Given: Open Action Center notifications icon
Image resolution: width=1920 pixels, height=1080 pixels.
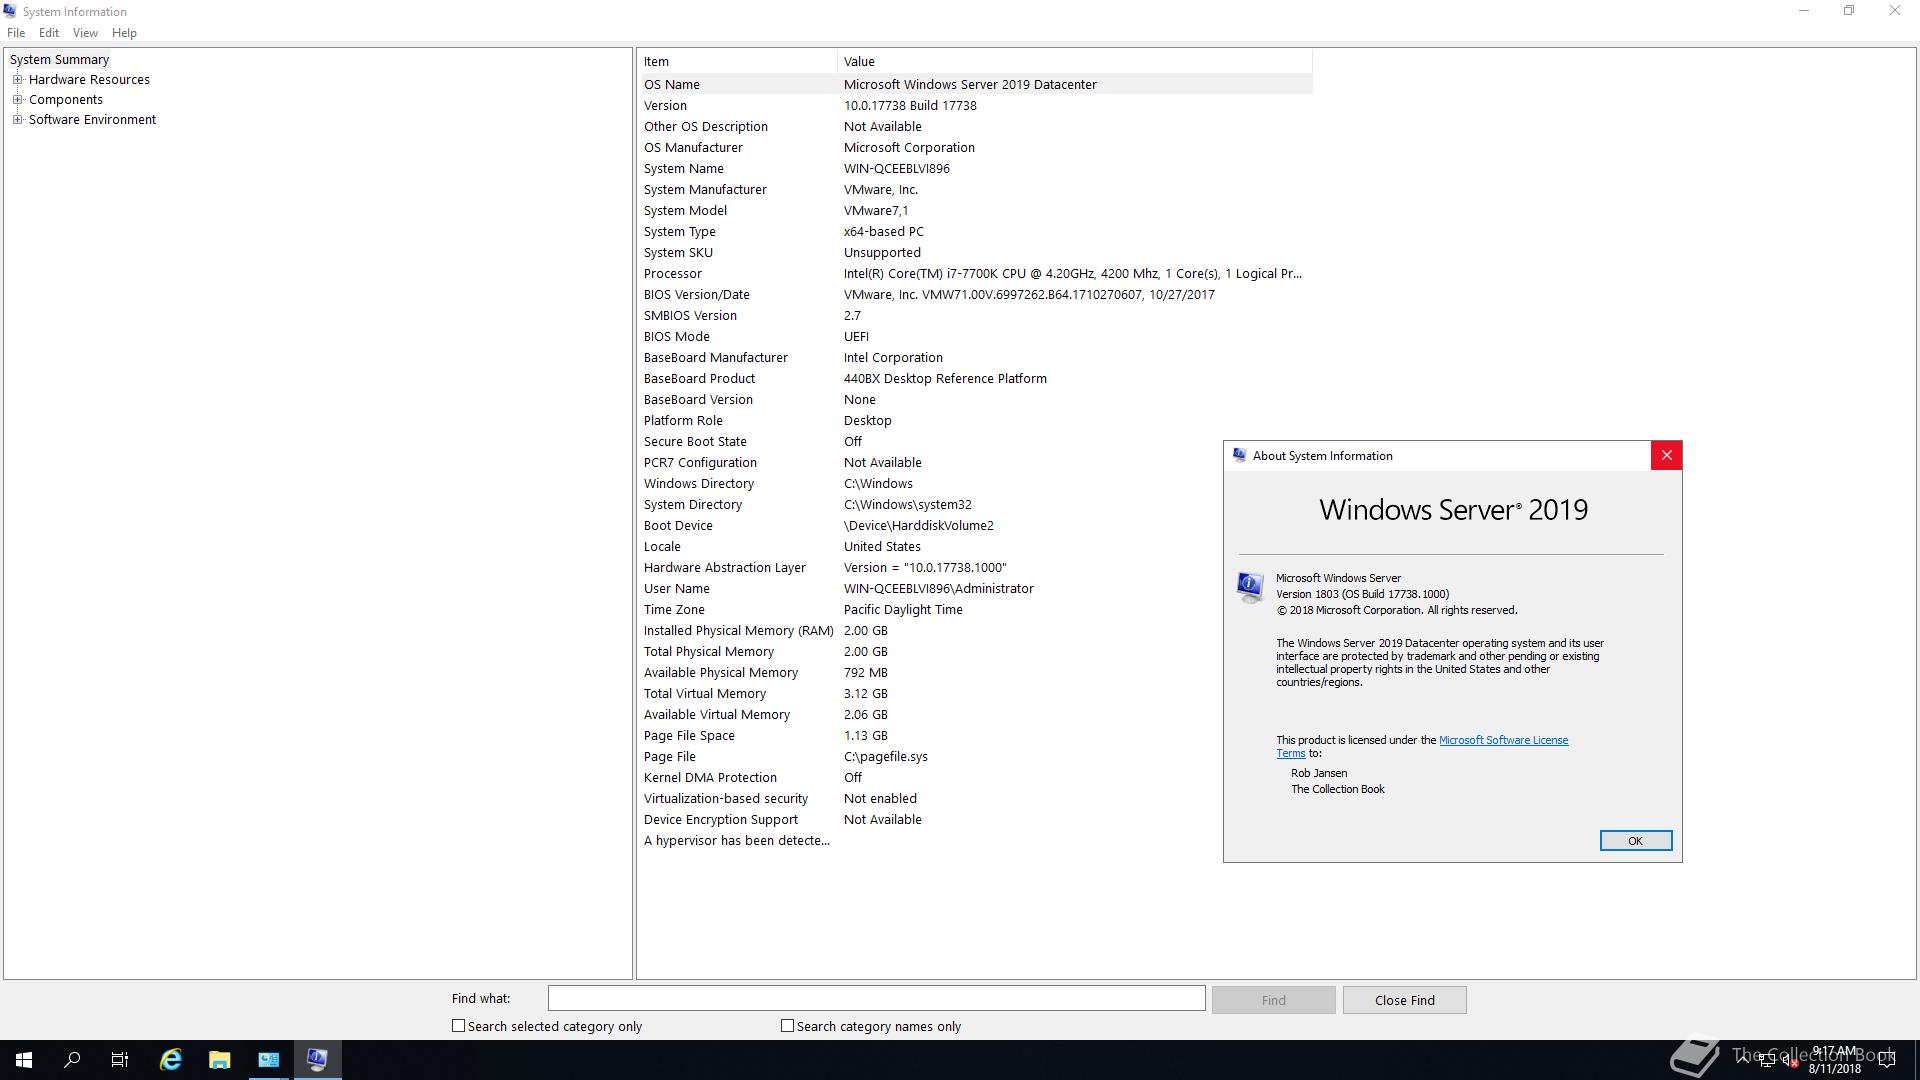Looking at the screenshot, I should pyautogui.click(x=1887, y=1060).
